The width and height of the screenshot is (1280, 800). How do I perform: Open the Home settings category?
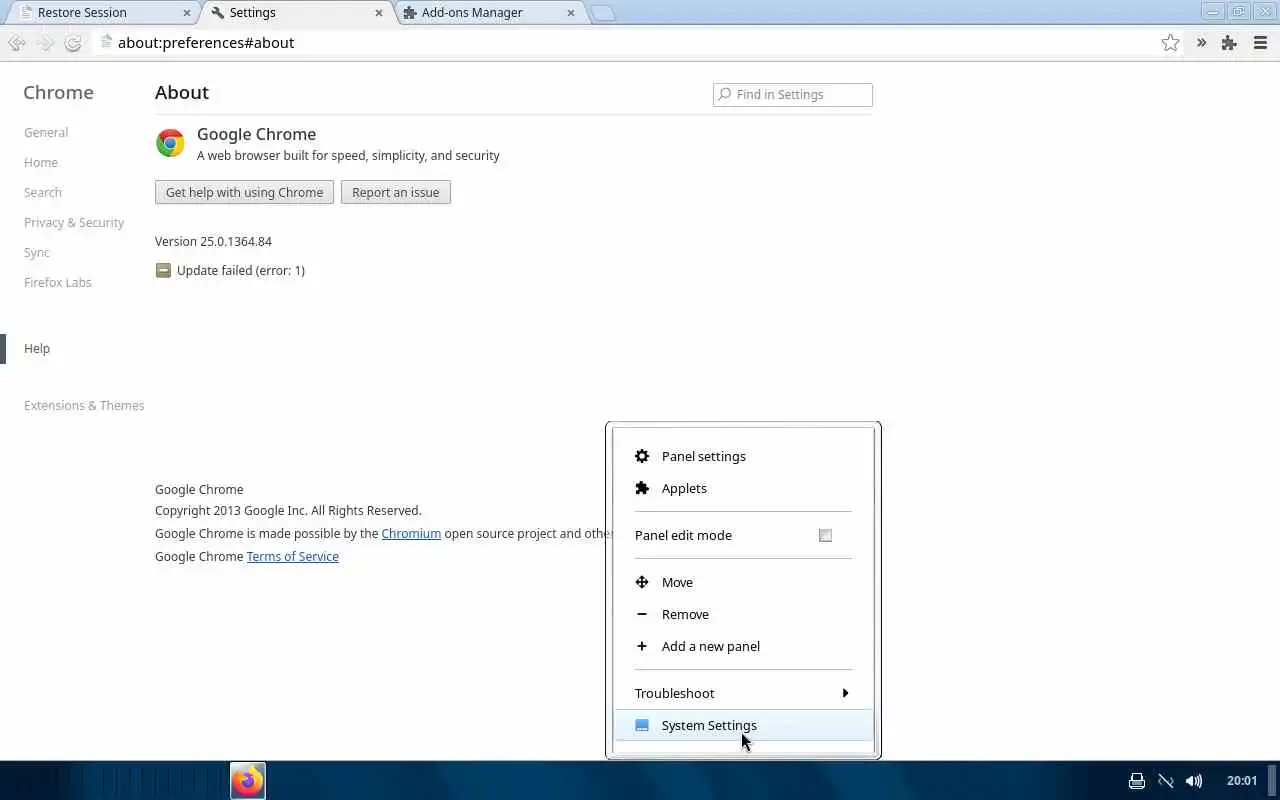41,162
